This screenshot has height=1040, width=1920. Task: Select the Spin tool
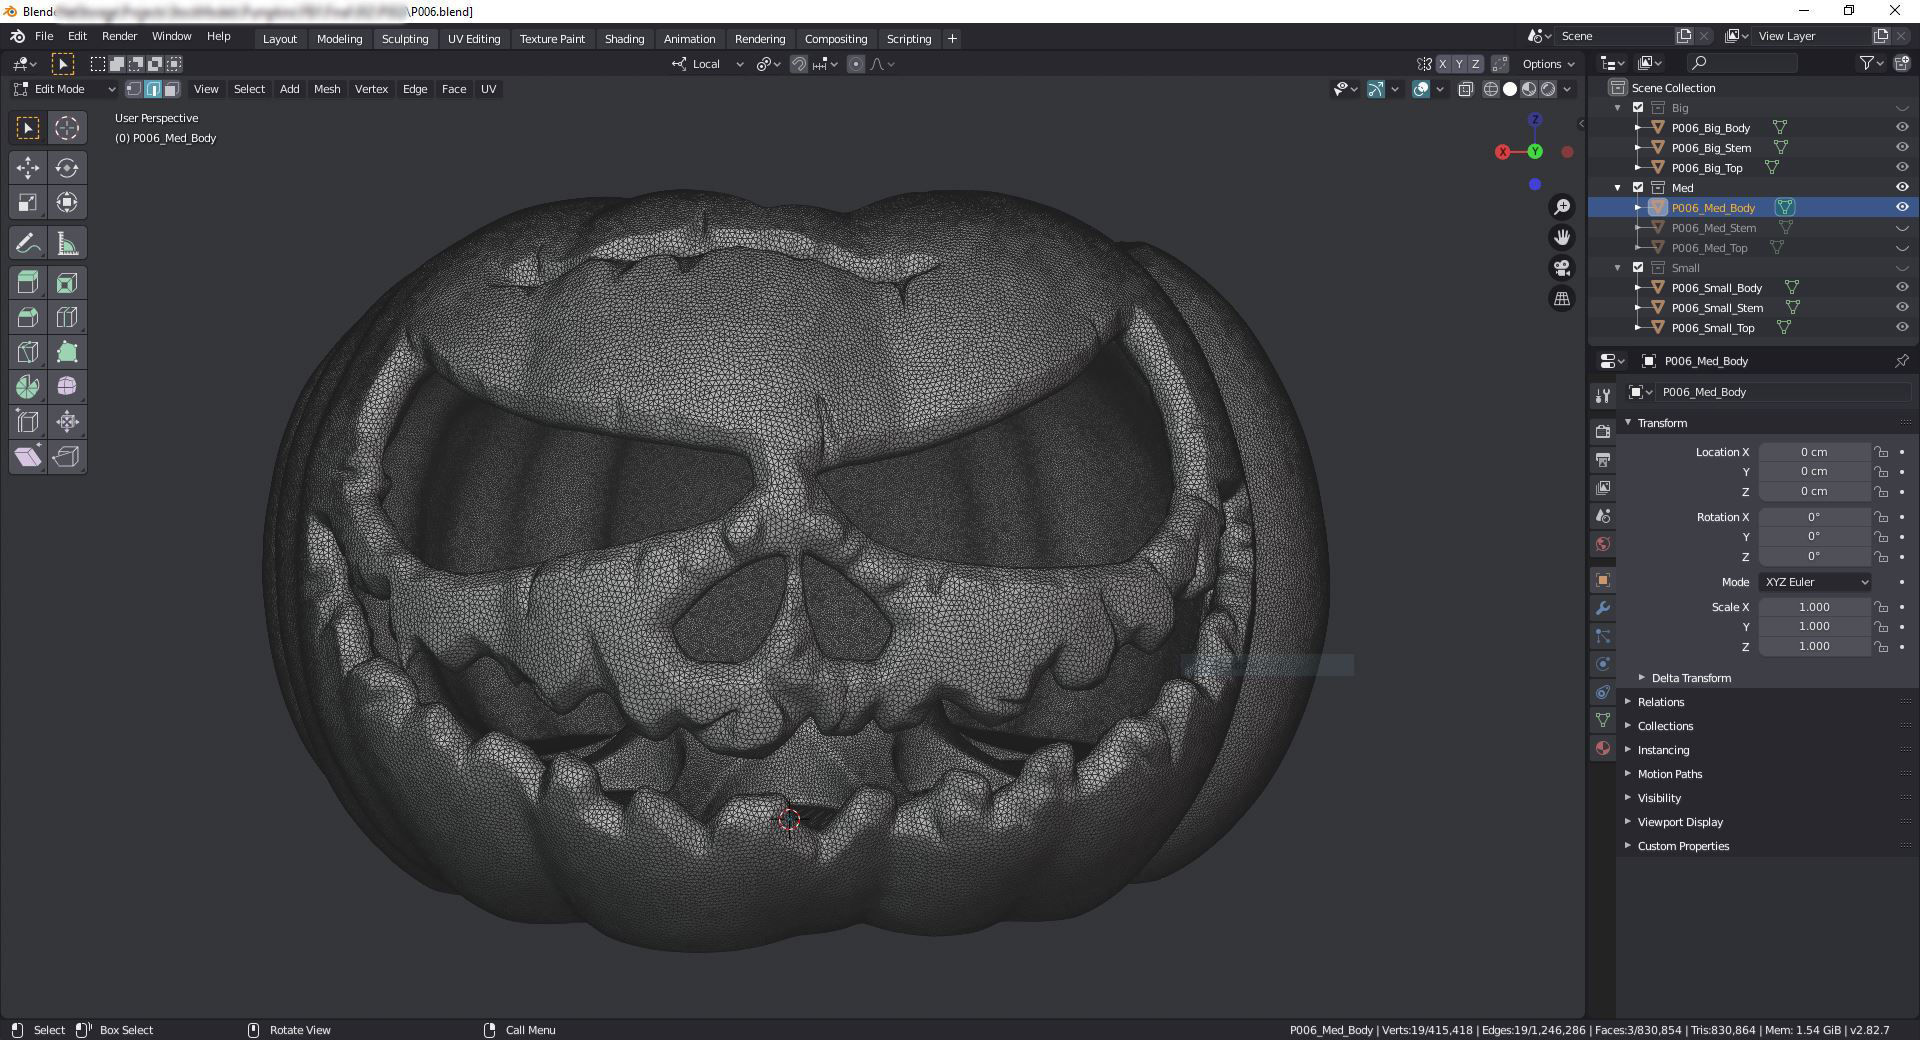click(x=28, y=387)
